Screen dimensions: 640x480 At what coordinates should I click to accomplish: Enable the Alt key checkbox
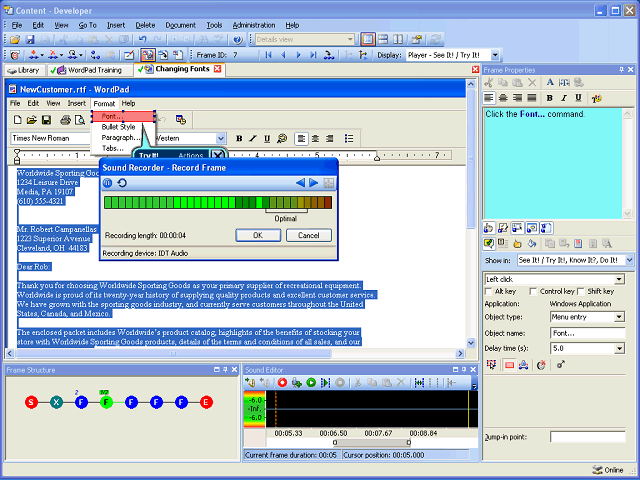[489, 291]
